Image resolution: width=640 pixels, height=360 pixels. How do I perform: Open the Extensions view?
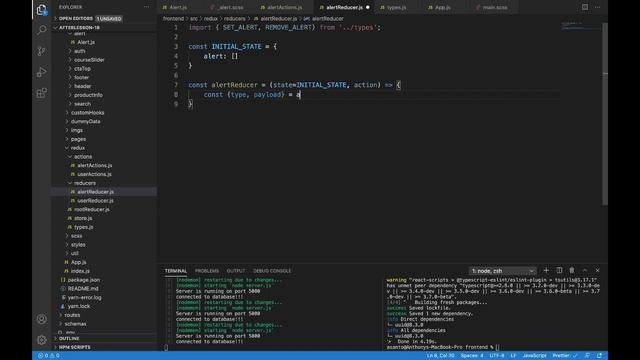(41, 93)
